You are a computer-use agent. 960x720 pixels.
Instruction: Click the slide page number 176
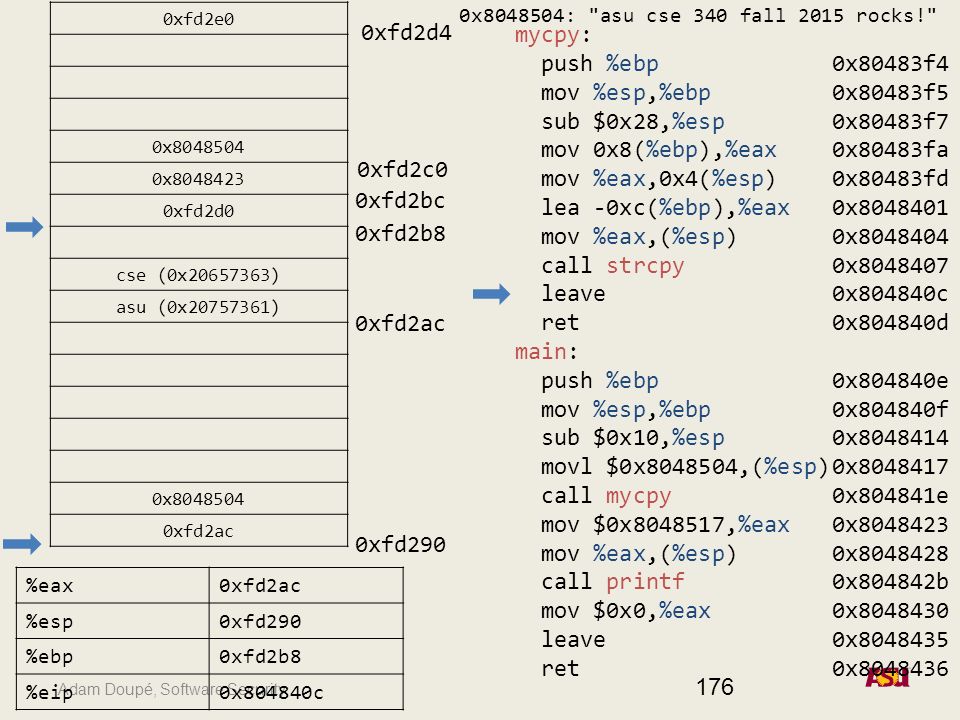pyautogui.click(x=714, y=687)
